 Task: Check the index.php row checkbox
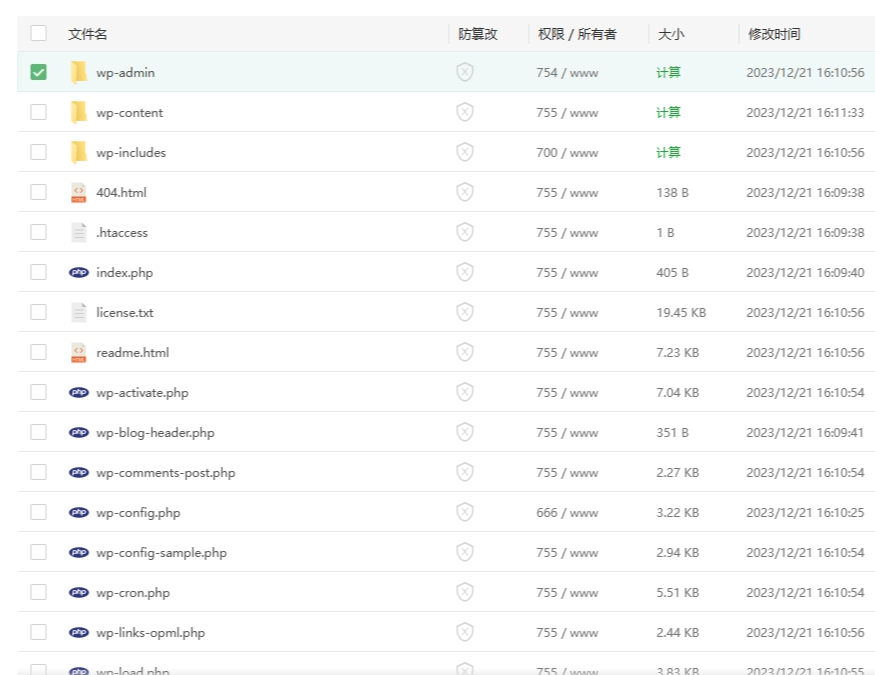(39, 272)
